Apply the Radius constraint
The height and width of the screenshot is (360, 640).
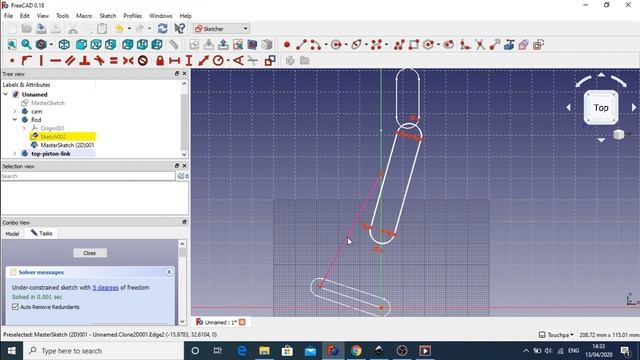[x=218, y=61]
